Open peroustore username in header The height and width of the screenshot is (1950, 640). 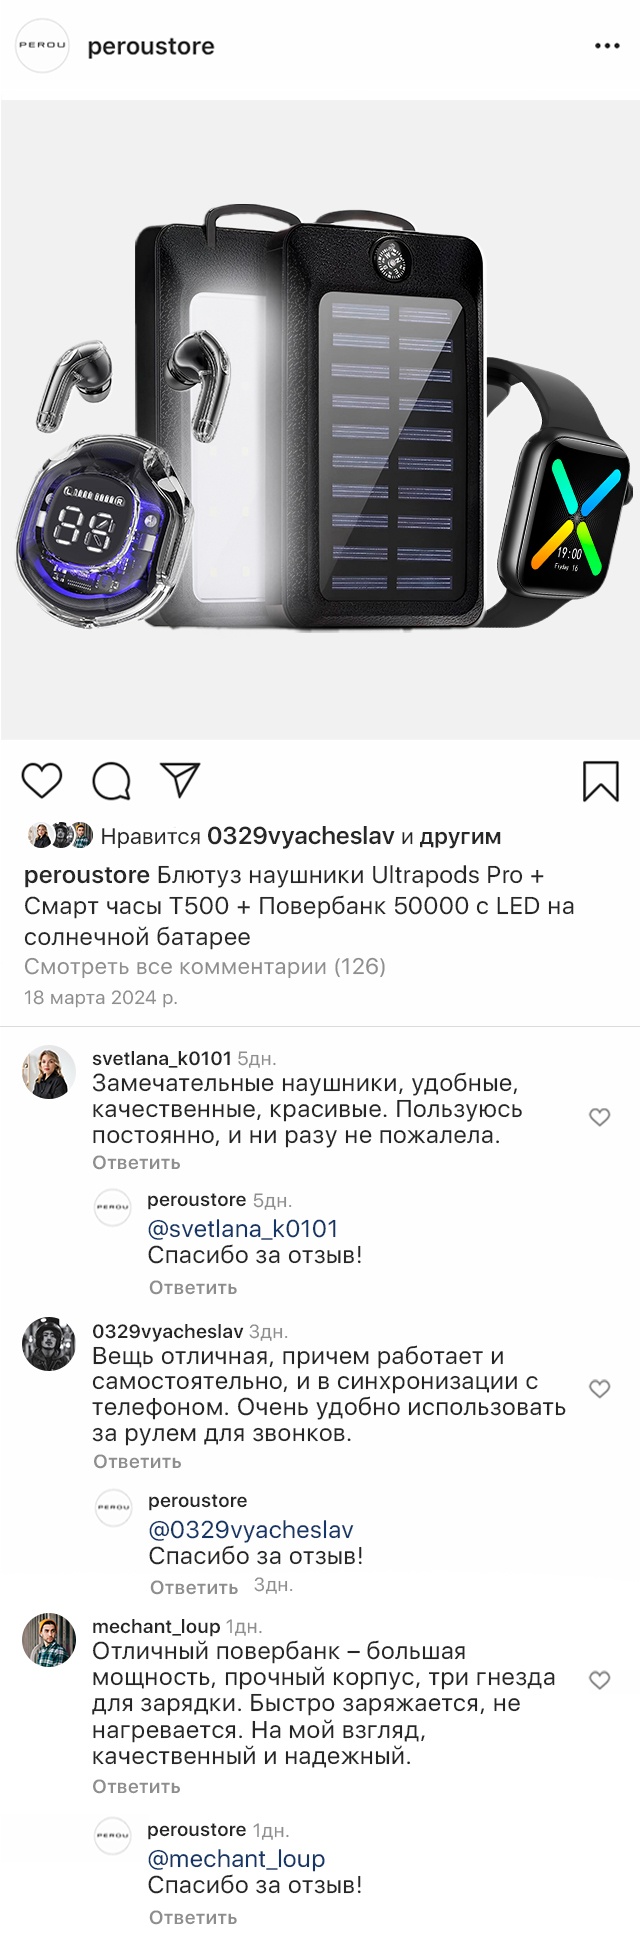pyautogui.click(x=151, y=46)
